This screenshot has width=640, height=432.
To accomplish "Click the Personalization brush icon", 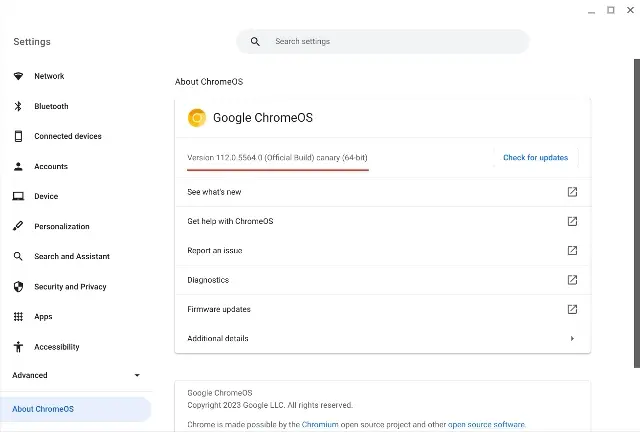I will point(18,226).
